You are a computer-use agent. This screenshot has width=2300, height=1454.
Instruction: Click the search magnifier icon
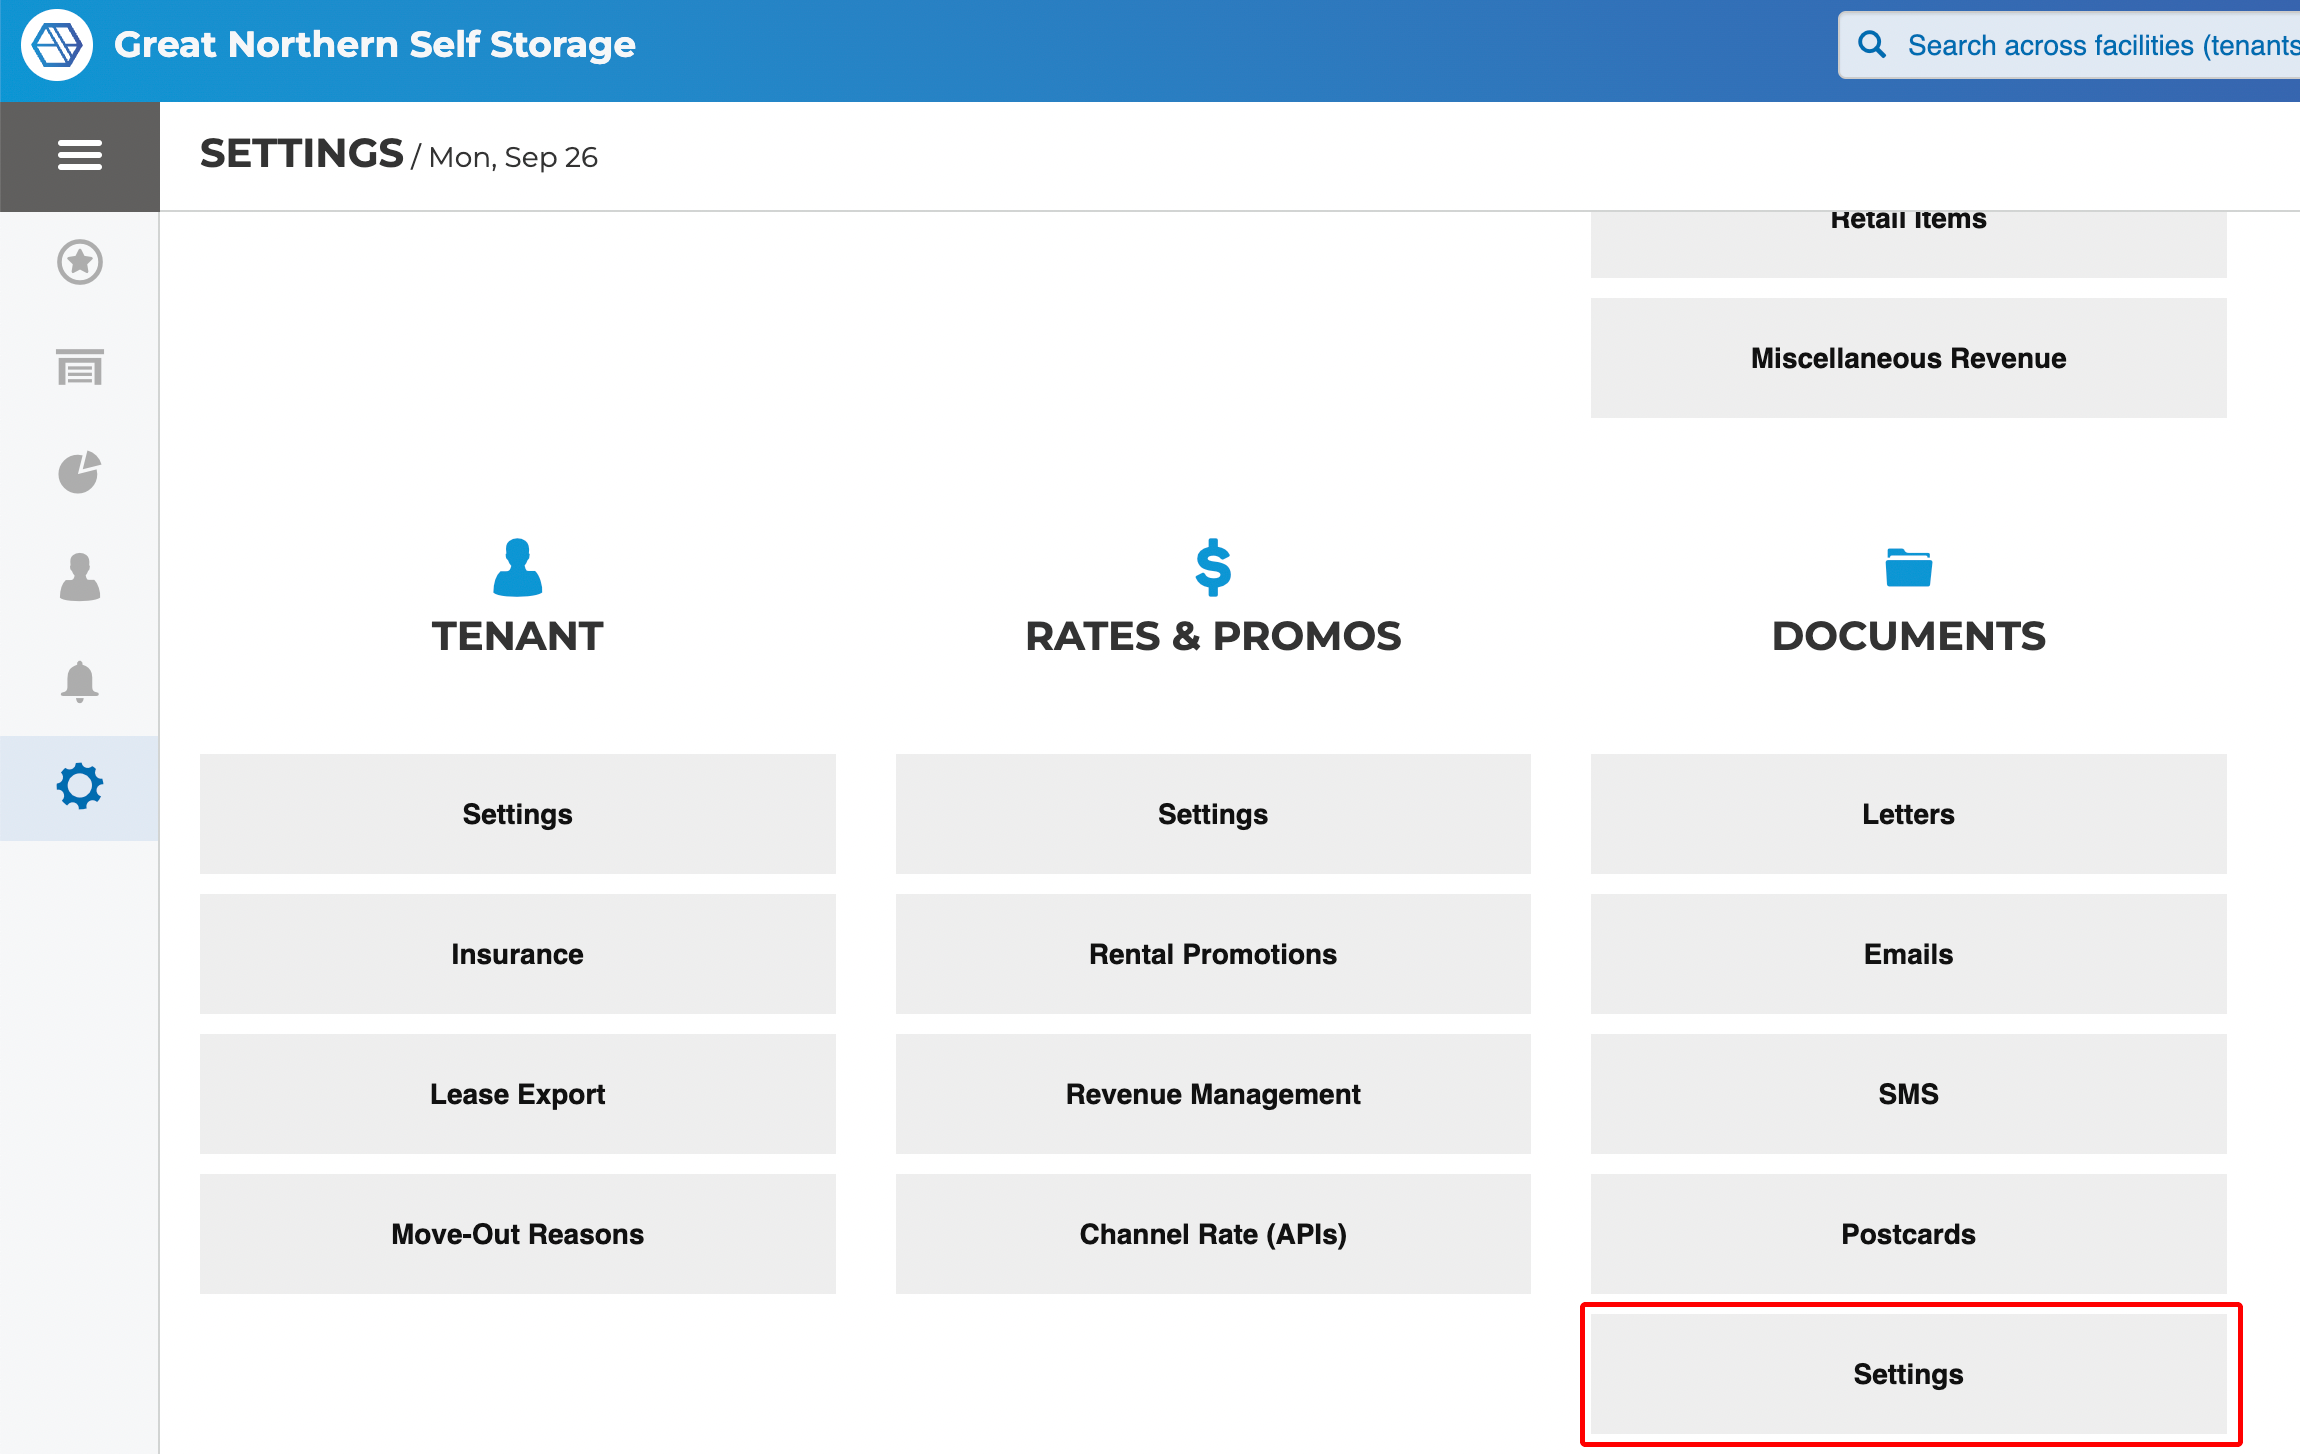pos(1872,44)
